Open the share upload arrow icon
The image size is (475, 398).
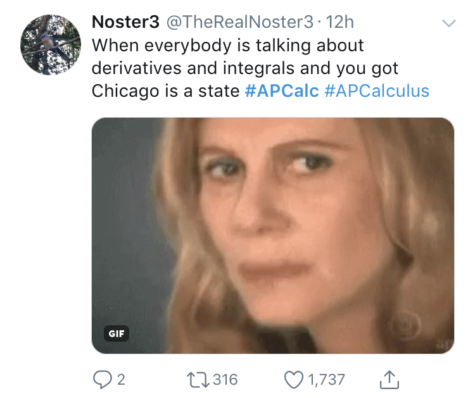[389, 380]
